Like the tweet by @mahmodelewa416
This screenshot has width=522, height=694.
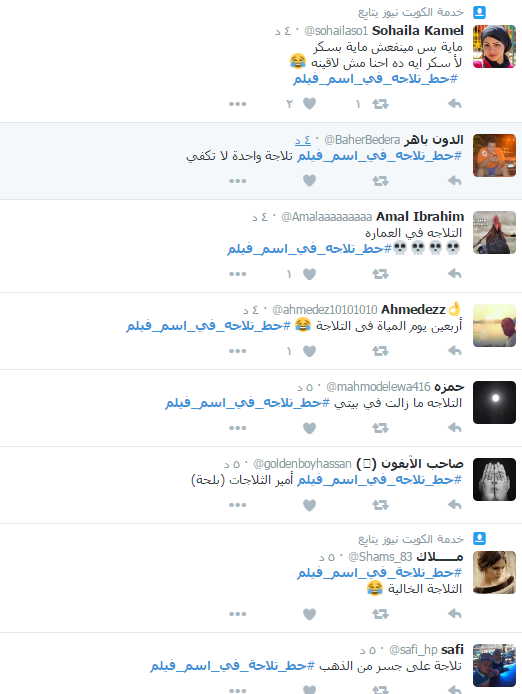309,428
